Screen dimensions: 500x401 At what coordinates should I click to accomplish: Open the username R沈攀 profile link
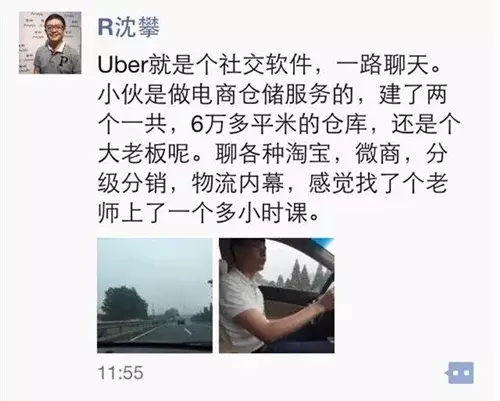click(x=129, y=26)
